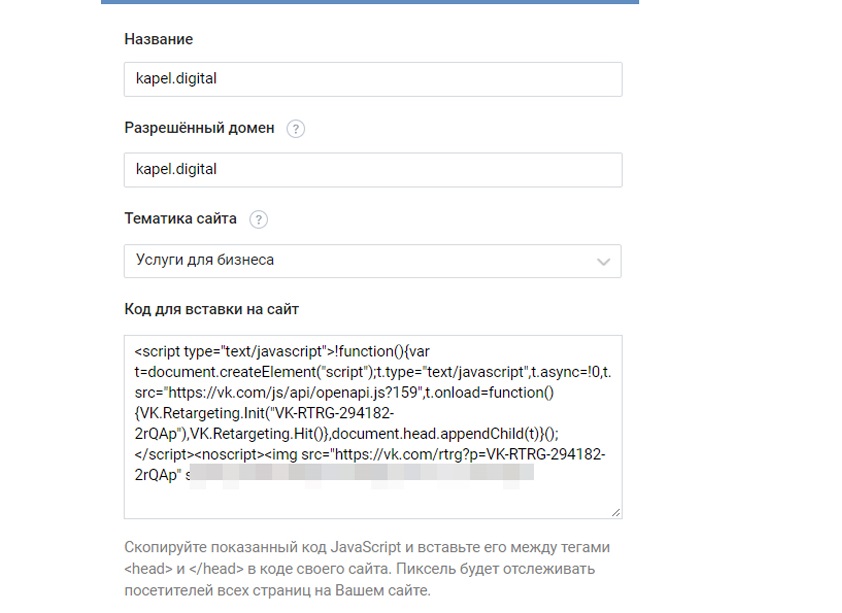Screen dimensions: 842x613
Task: Click the Разрешённый домен label
Action: pyautogui.click(x=199, y=128)
